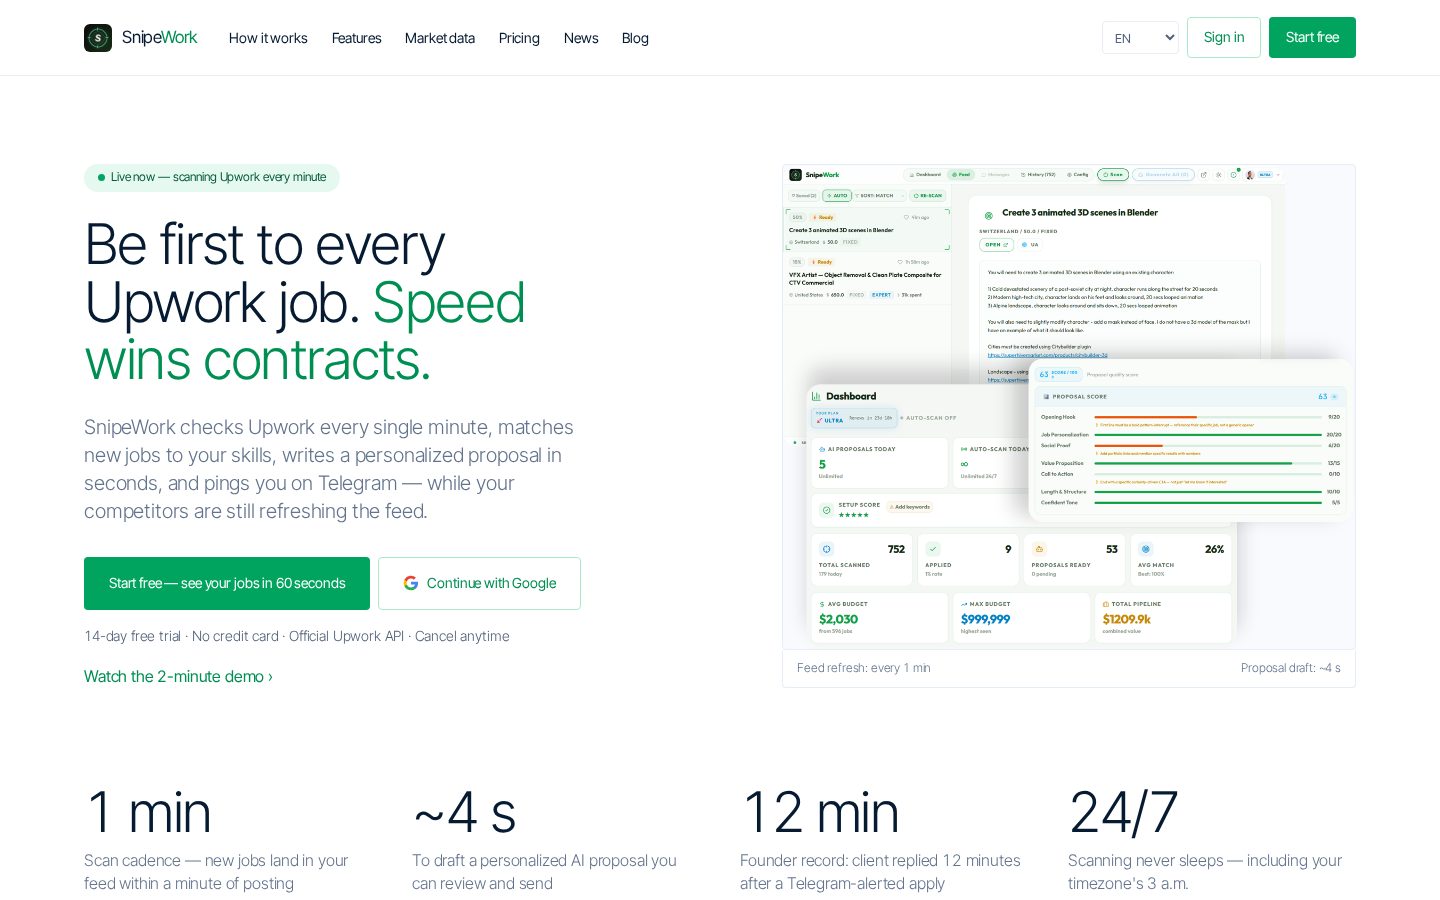Click the Setup Score check icon
This screenshot has width=1440, height=900.
827,510
